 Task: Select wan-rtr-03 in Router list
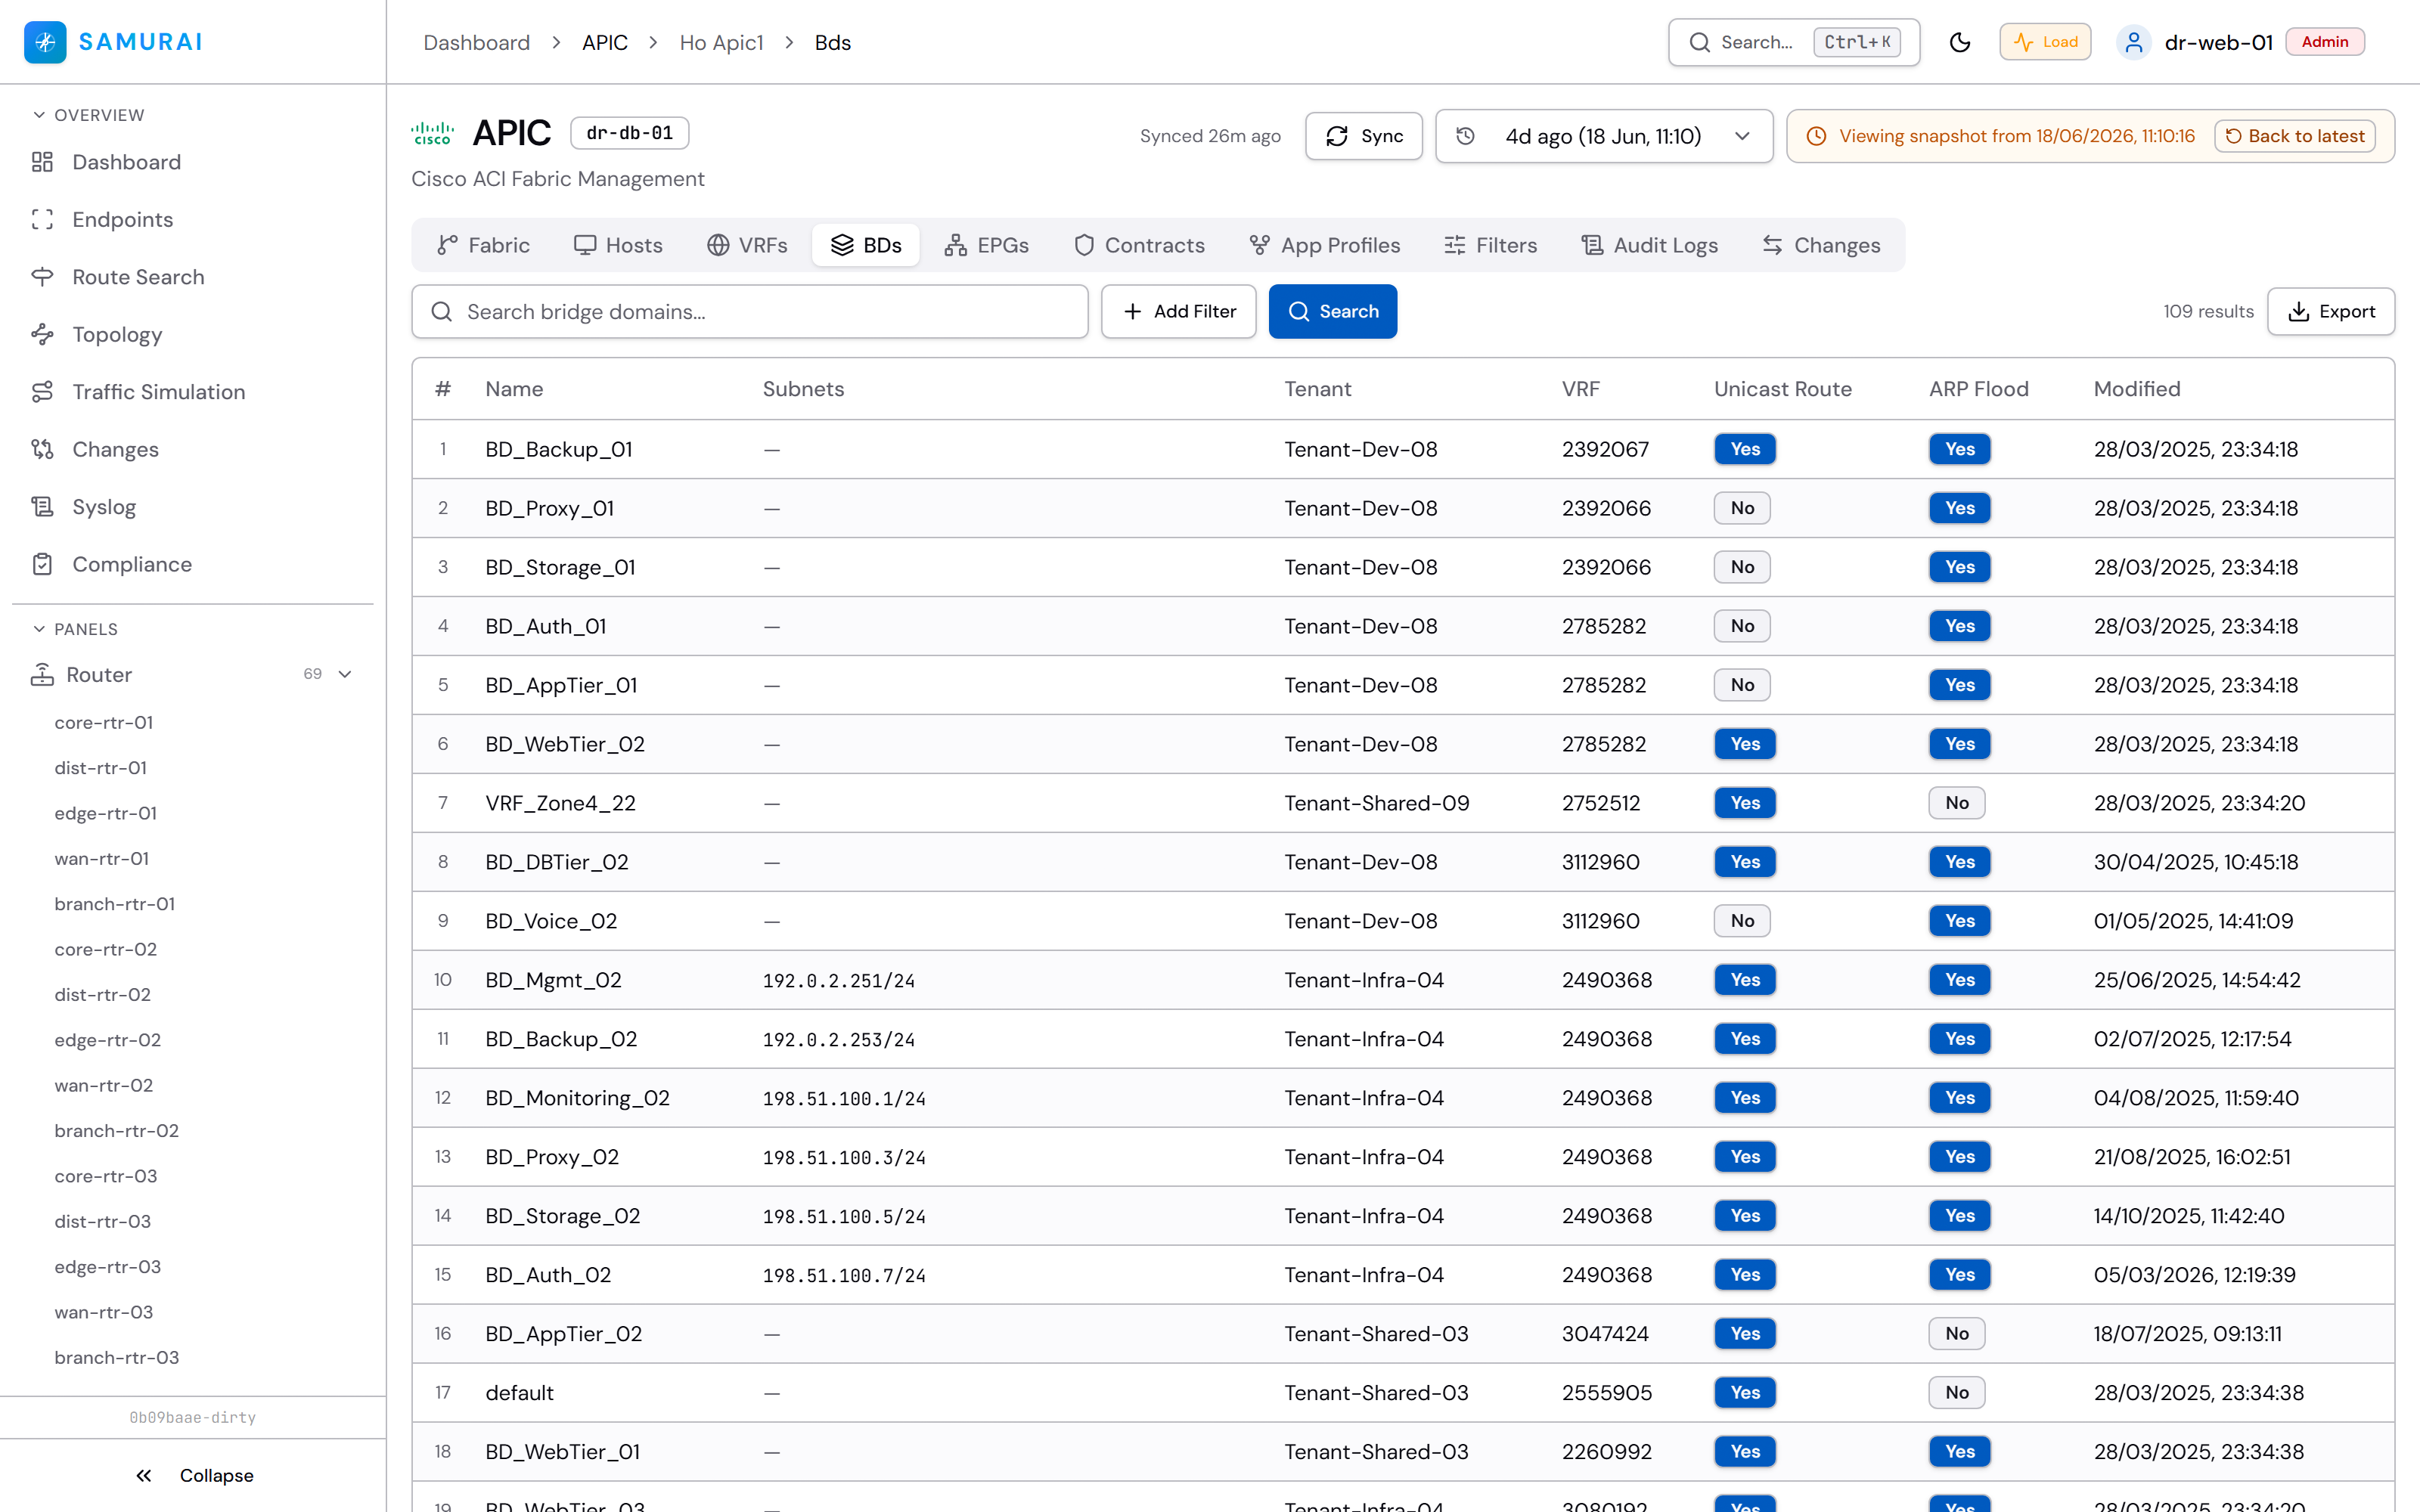pos(104,1312)
